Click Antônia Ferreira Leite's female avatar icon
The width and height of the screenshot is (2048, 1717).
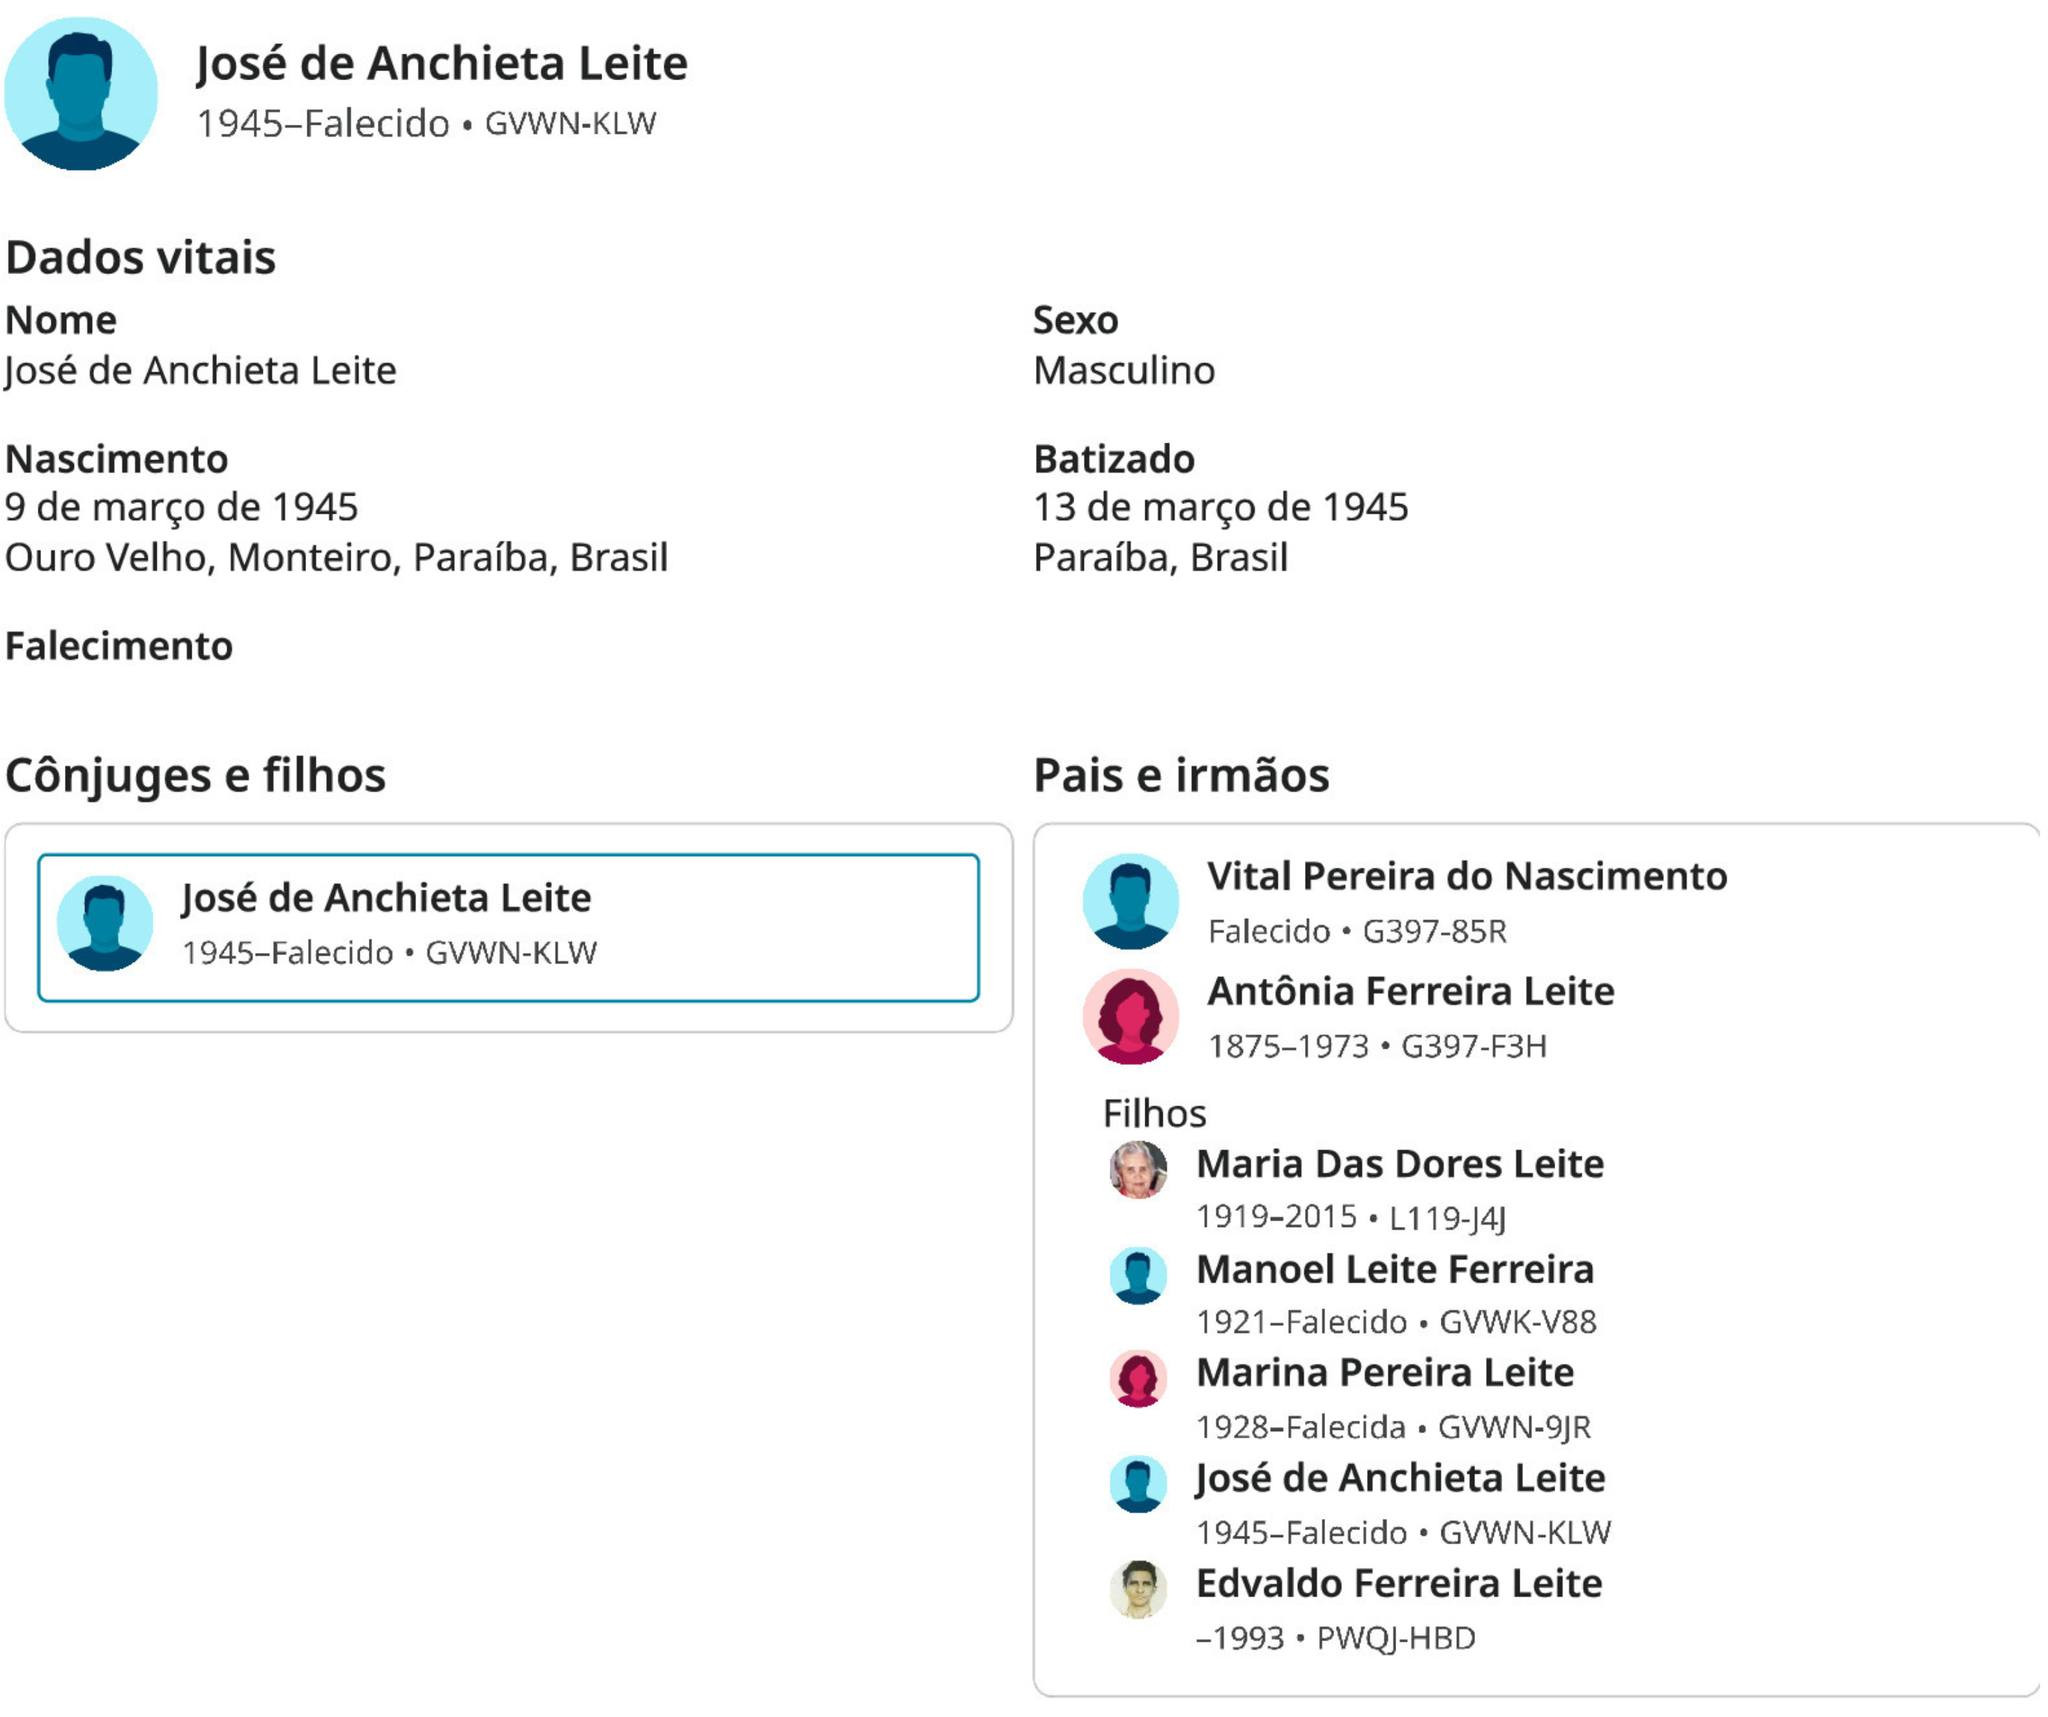tap(1130, 1016)
